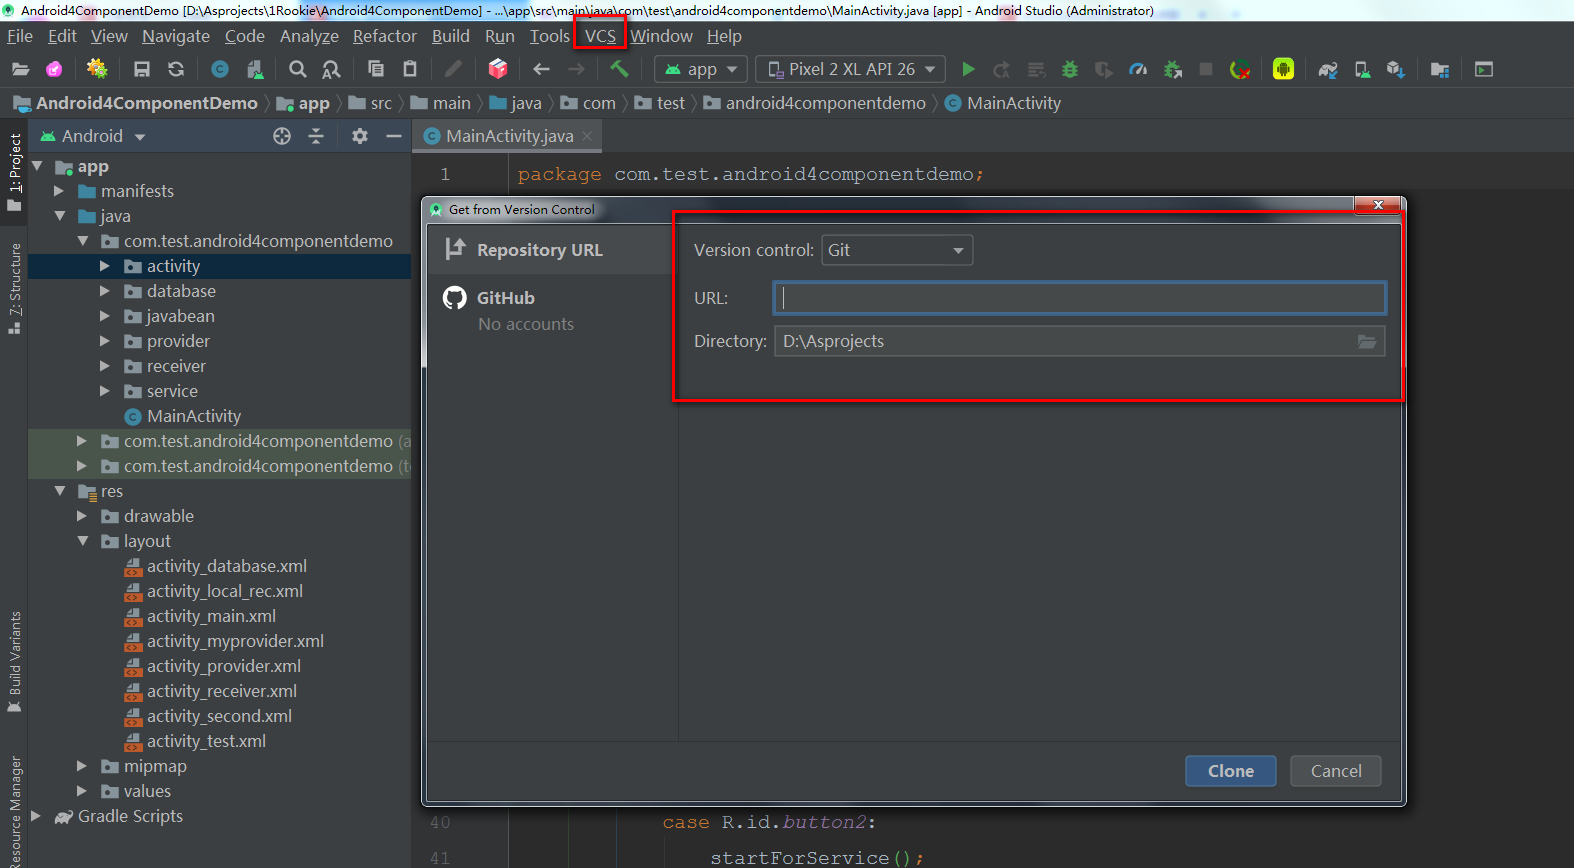This screenshot has height=868, width=1574.
Task: Select MainActivity class in project tree
Action: 194,416
